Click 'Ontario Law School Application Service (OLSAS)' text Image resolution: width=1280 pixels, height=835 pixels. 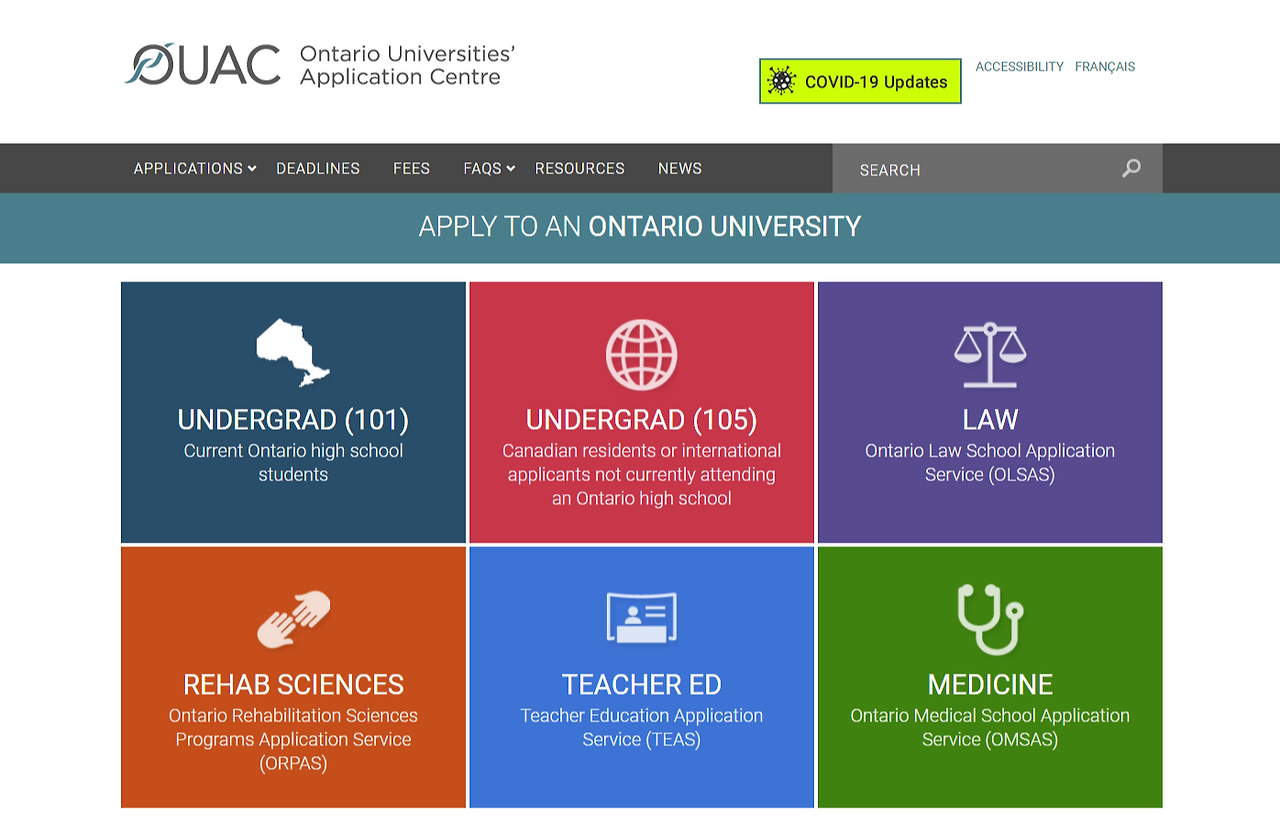click(x=990, y=462)
